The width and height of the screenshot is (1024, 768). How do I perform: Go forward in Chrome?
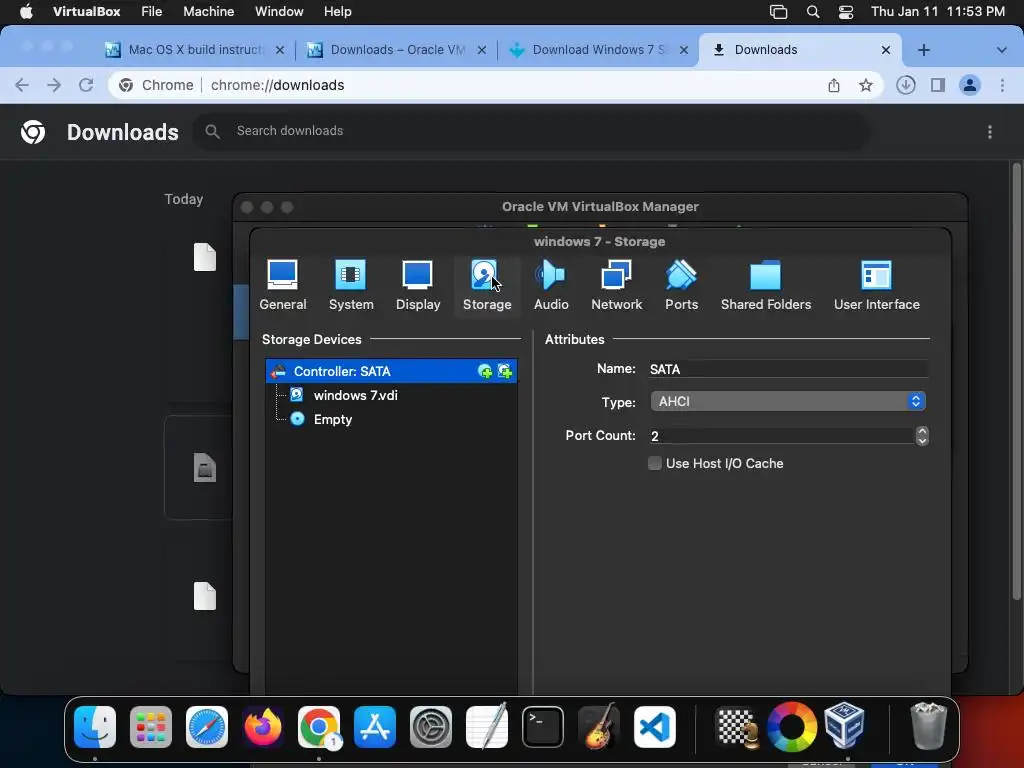[x=54, y=85]
